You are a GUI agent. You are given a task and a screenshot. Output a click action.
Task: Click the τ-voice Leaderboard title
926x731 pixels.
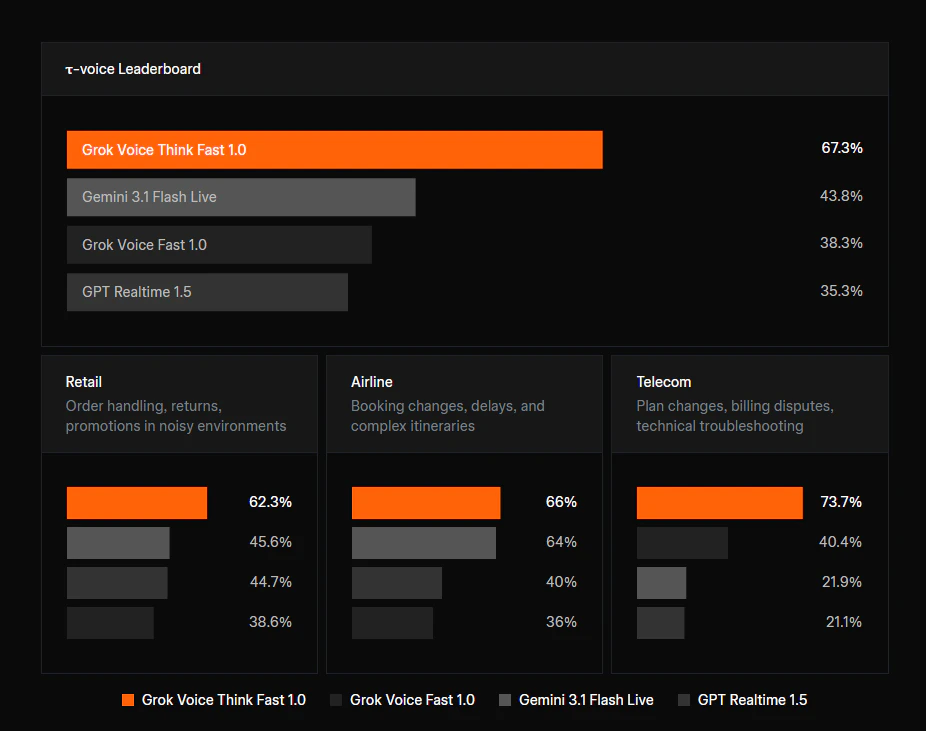[133, 68]
